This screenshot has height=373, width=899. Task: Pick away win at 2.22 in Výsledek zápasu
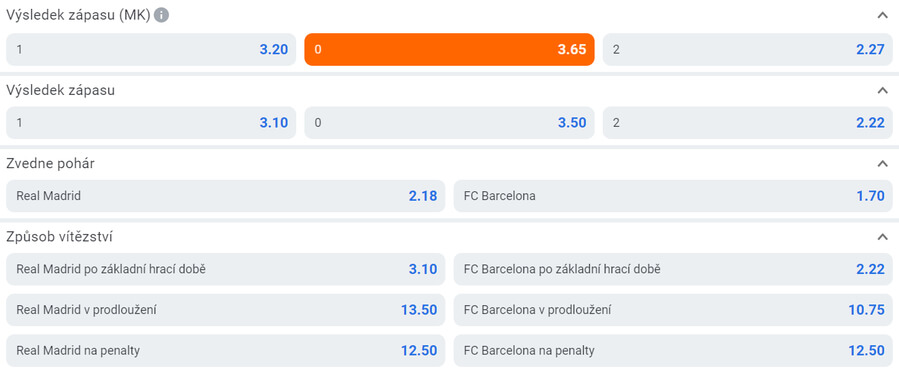pyautogui.click(x=748, y=123)
